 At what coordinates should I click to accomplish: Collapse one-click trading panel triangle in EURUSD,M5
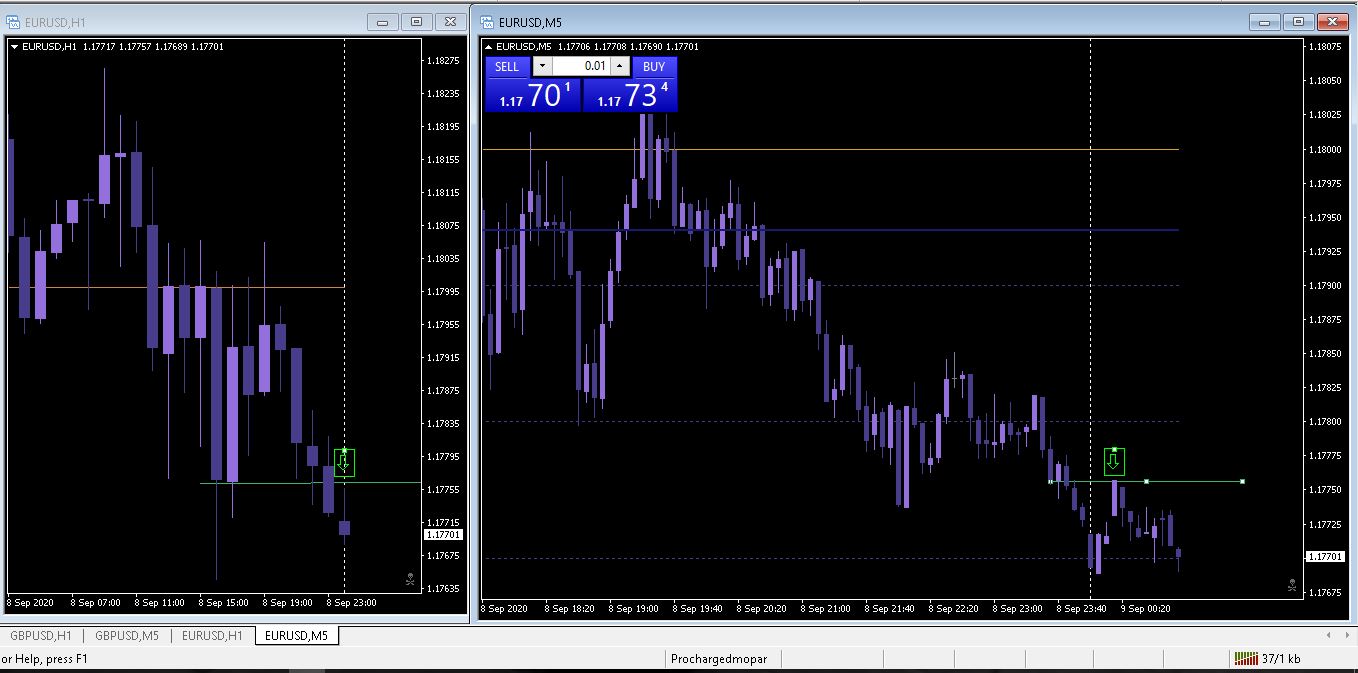pos(489,46)
